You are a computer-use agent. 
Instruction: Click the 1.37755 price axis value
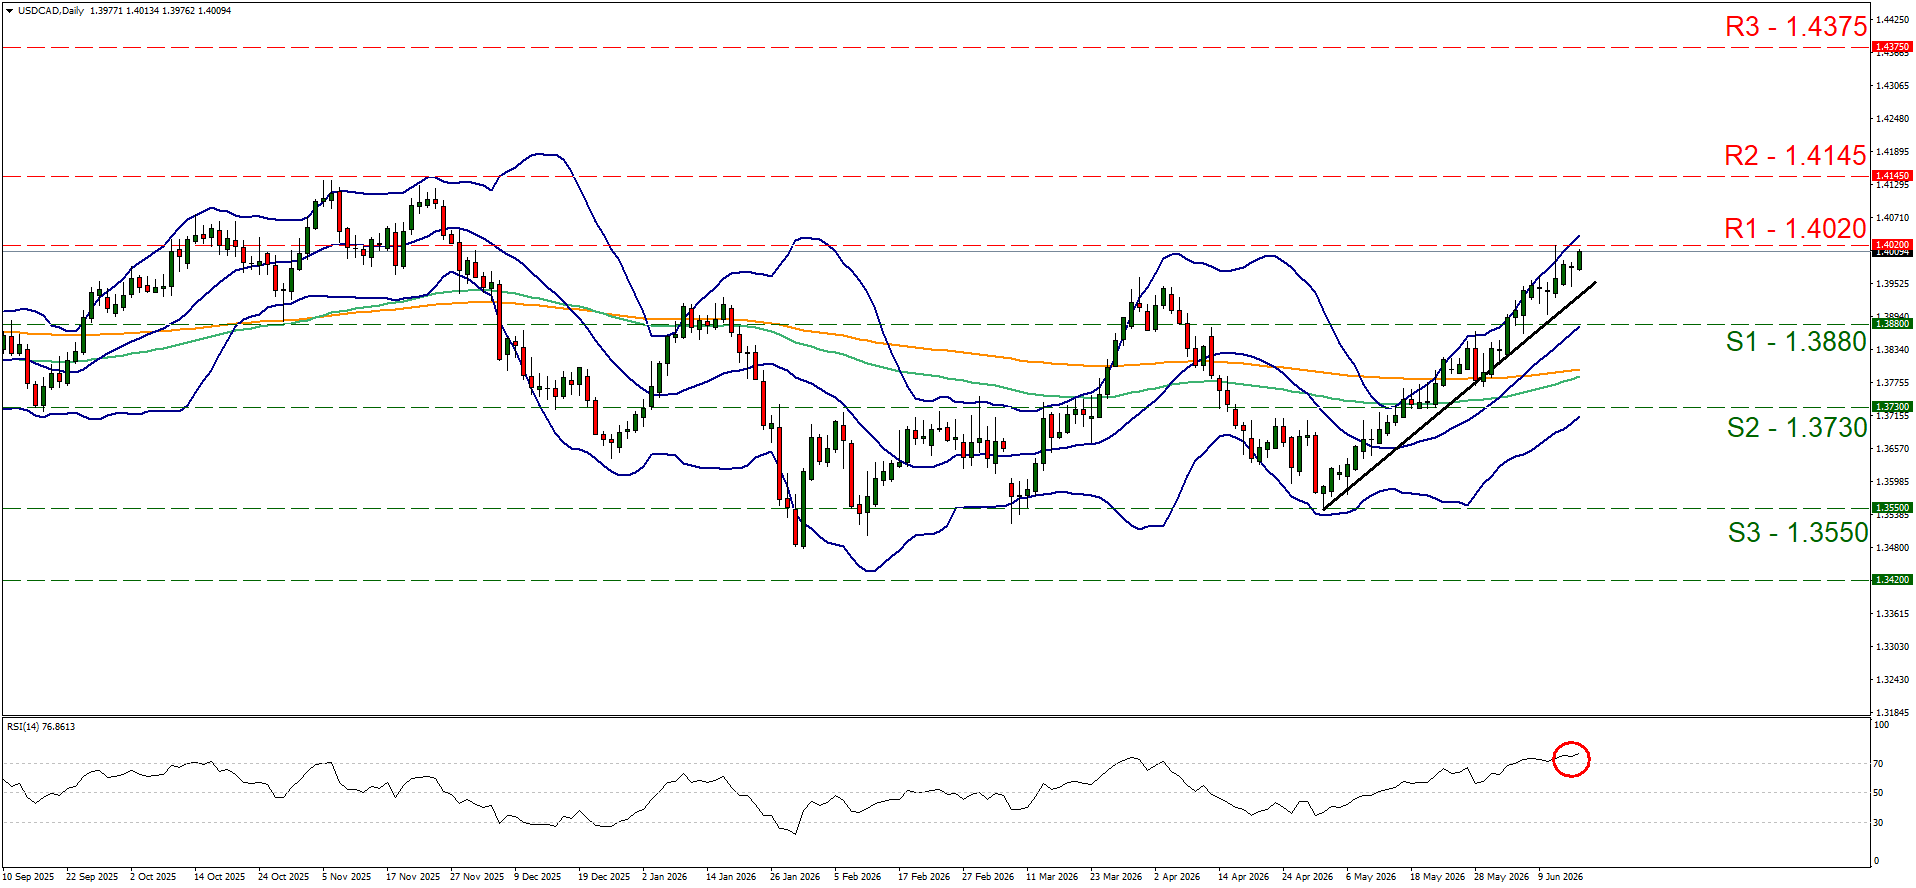[x=1892, y=383]
